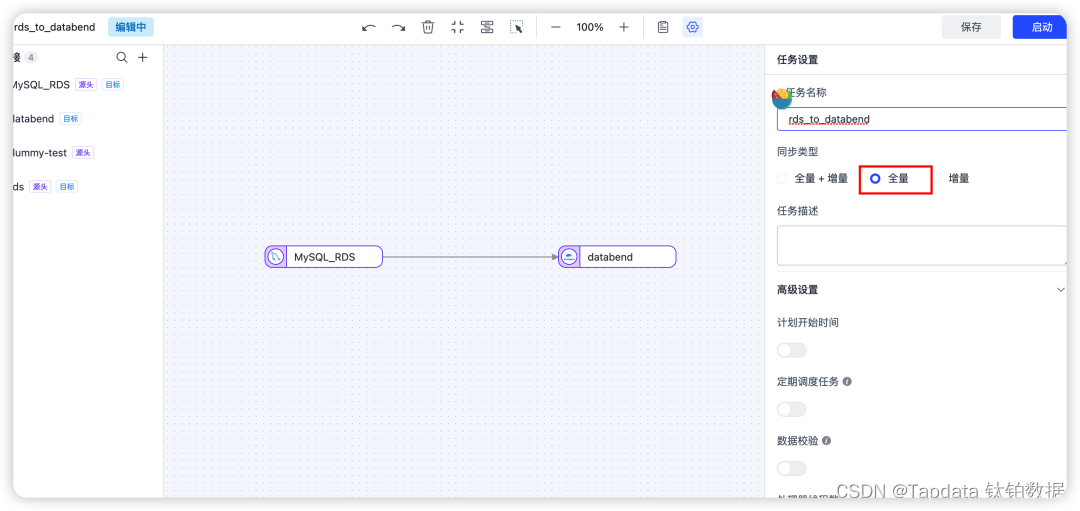The image size is (1080, 511).
Task: Redo the last canvas change
Action: click(x=399, y=28)
